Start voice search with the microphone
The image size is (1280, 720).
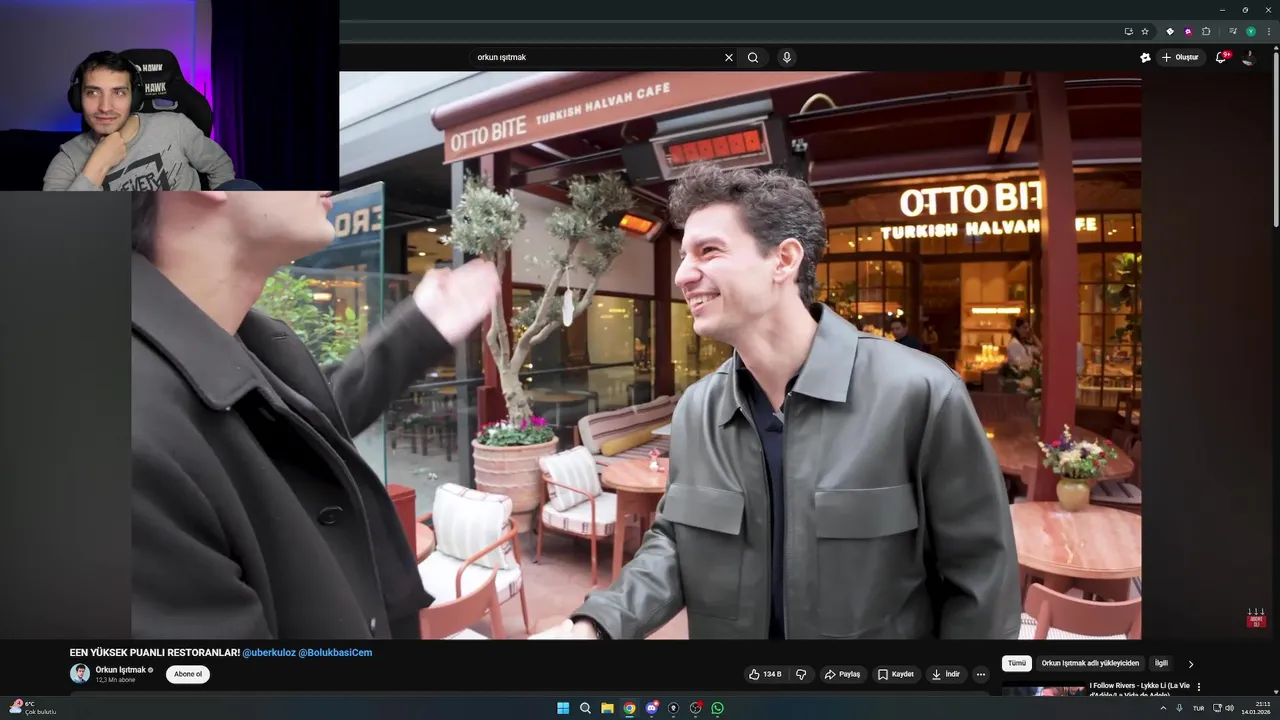pos(787,57)
